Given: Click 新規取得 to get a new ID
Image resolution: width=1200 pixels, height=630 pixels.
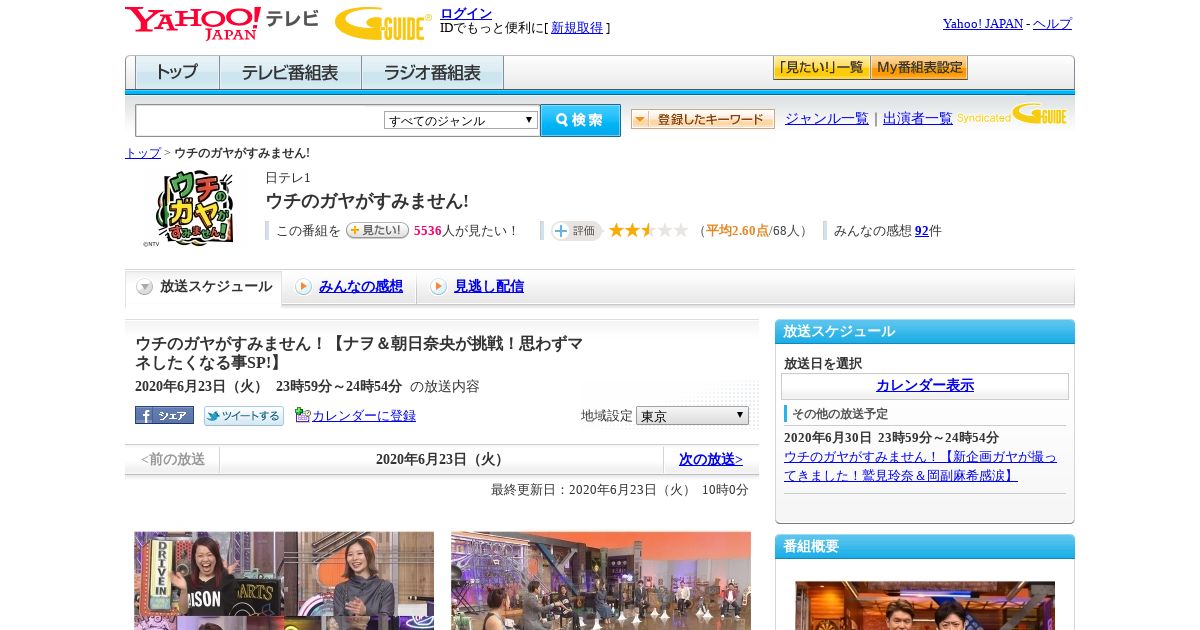Looking at the screenshot, I should (x=577, y=28).
